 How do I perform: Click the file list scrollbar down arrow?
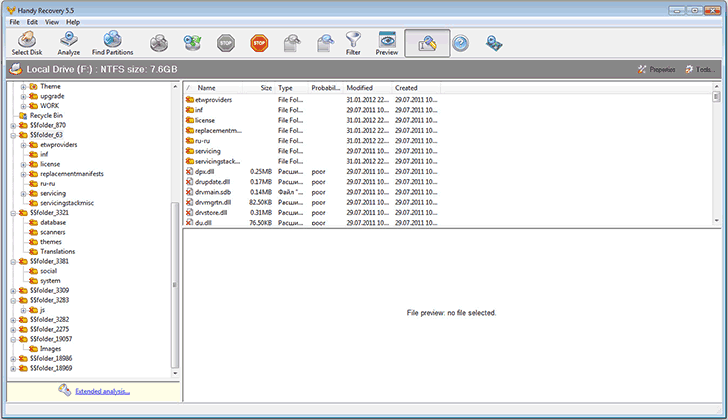(716, 221)
